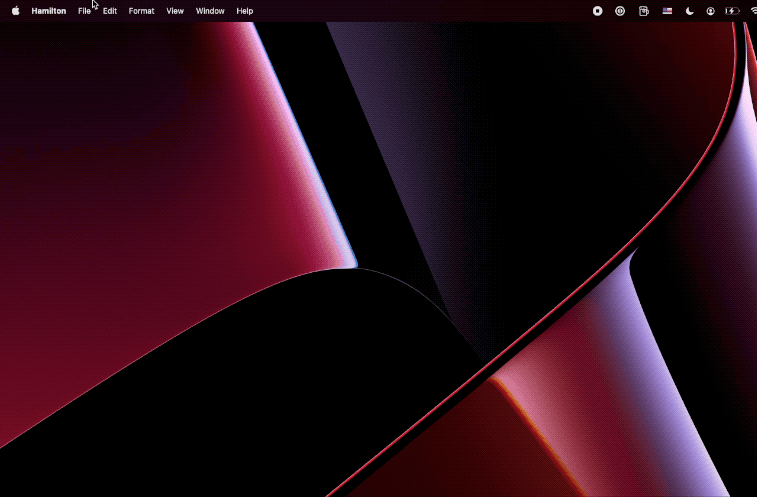Open the File menu

(84, 11)
